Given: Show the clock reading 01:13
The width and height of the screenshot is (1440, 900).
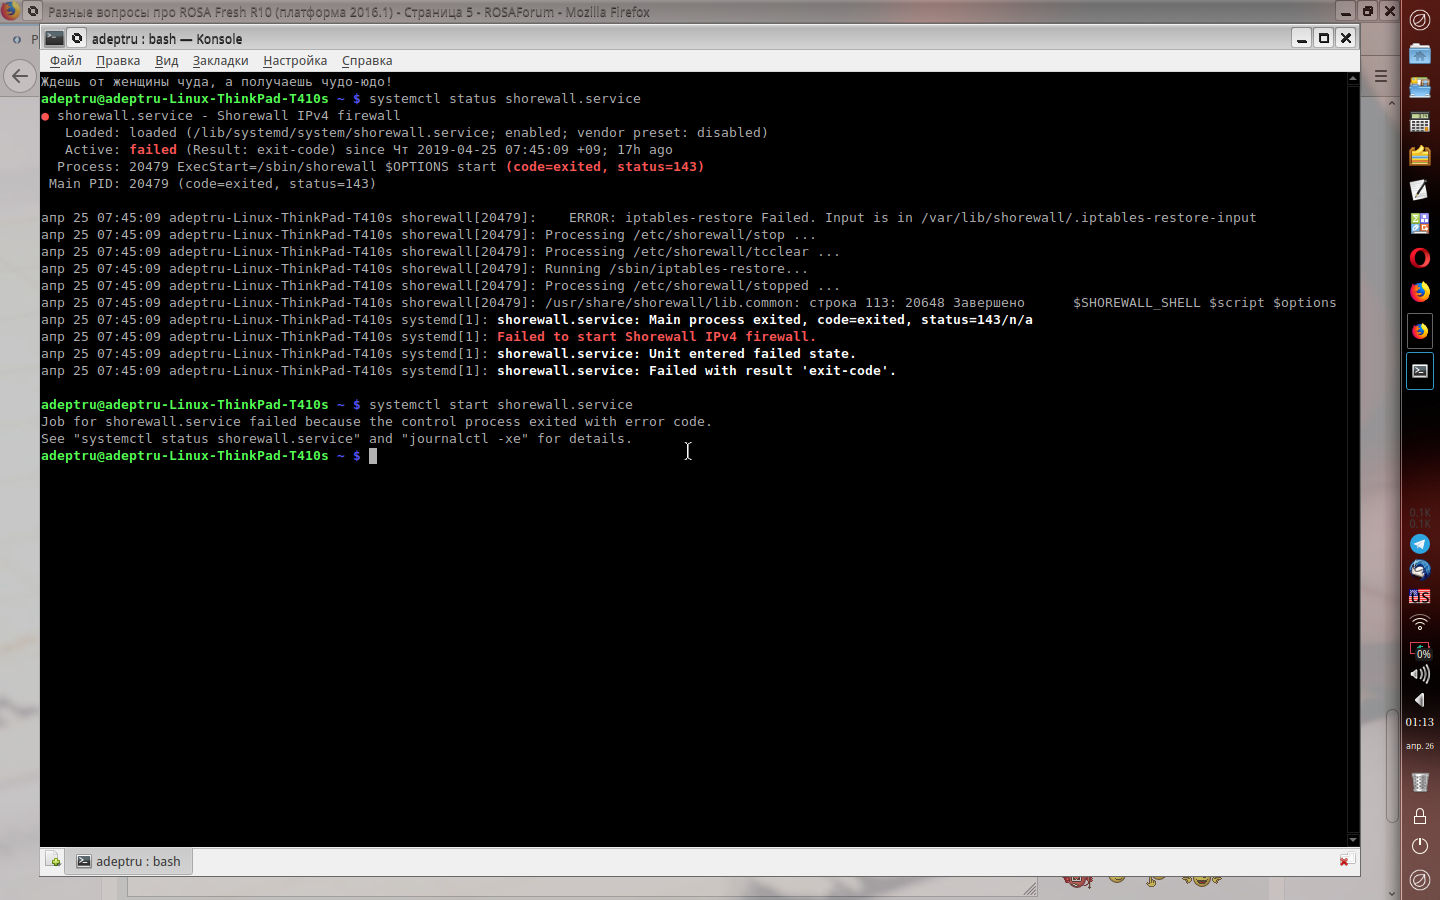Looking at the screenshot, I should [x=1419, y=722].
